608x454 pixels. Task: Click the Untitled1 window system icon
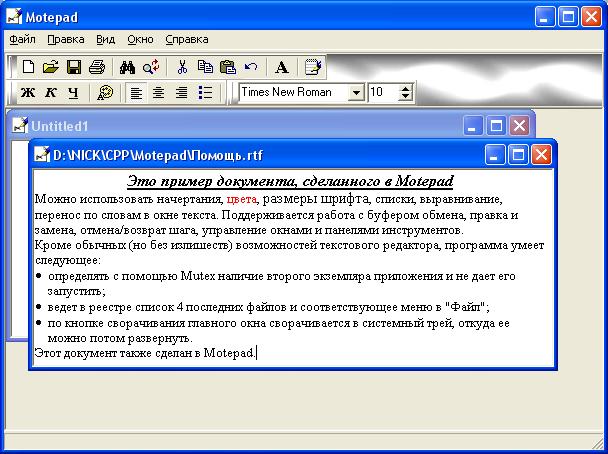coord(19,125)
